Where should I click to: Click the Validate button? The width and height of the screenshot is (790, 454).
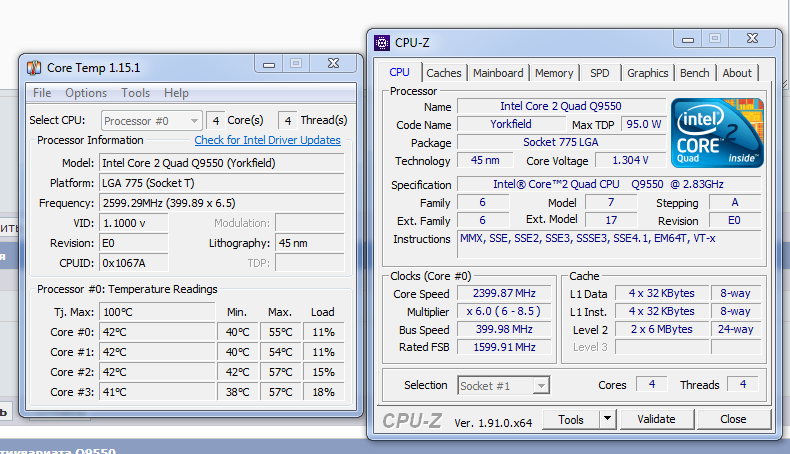pos(656,419)
